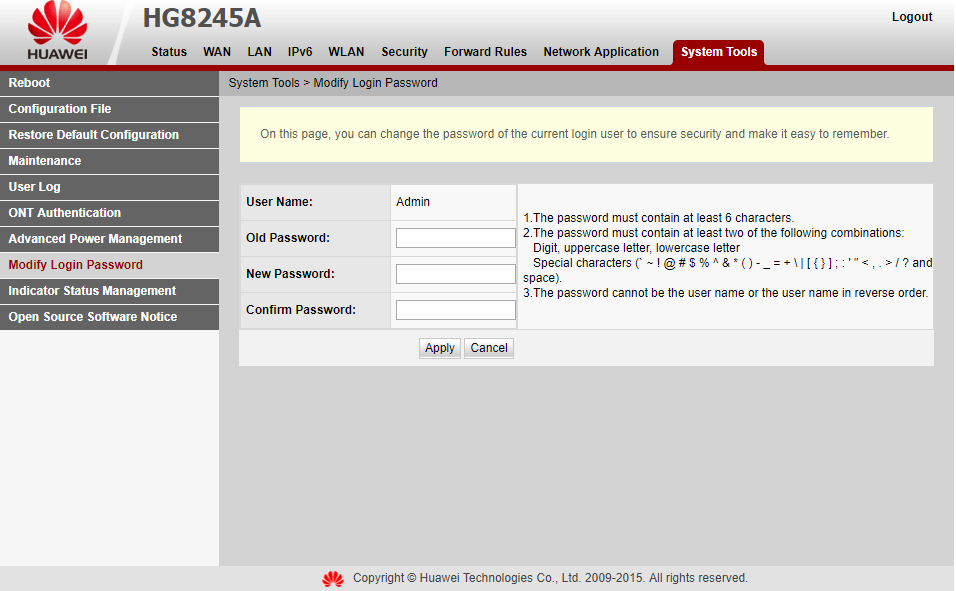Open the Status tab

pos(169,52)
